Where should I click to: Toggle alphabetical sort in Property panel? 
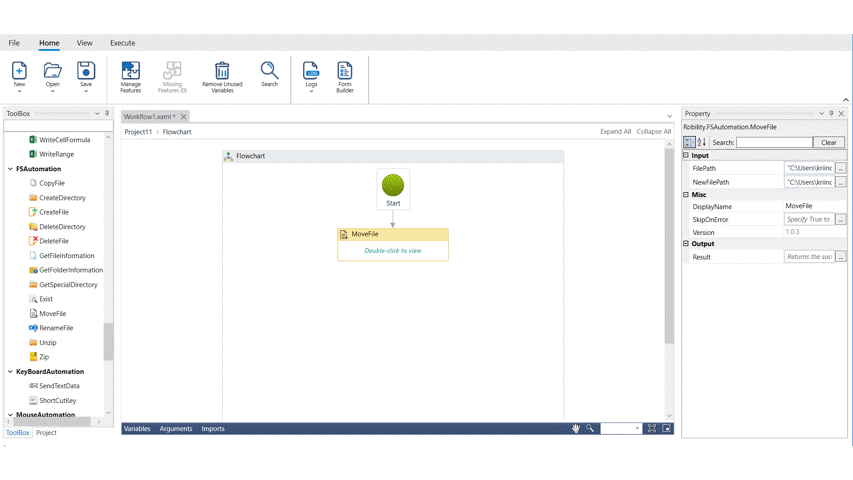[701, 143]
